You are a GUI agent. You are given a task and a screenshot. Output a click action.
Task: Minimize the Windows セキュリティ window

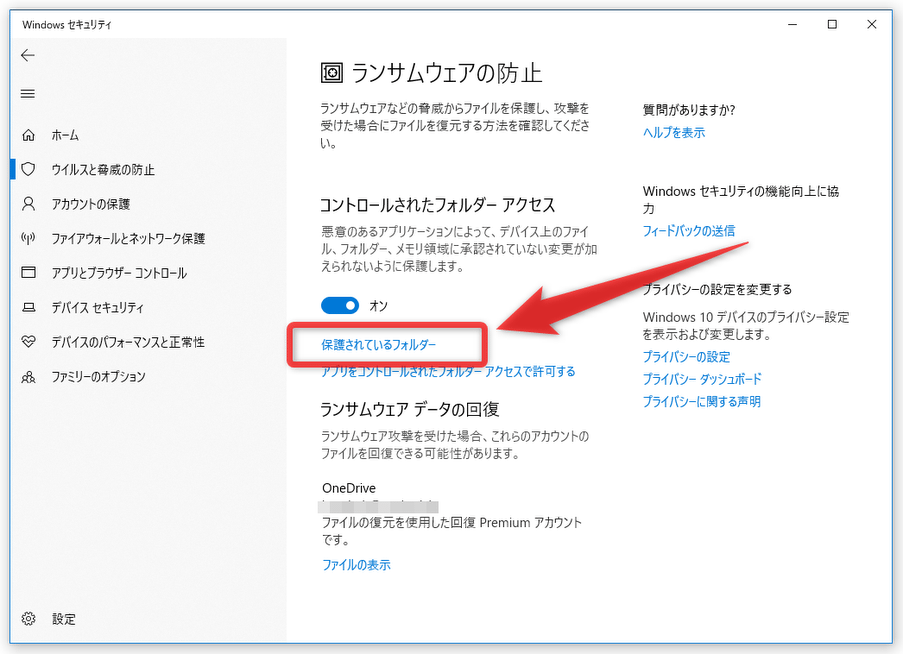point(792,24)
